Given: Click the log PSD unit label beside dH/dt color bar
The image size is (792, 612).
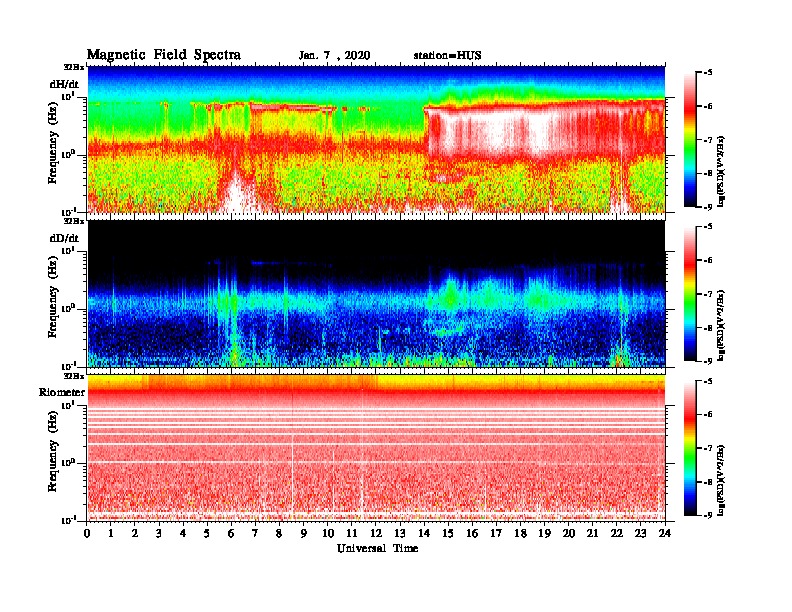Looking at the screenshot, I should pyautogui.click(x=721, y=172).
